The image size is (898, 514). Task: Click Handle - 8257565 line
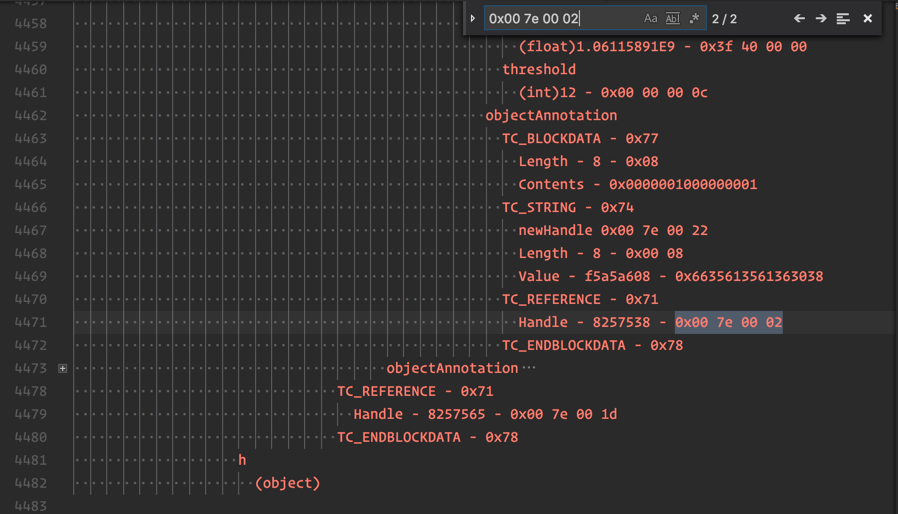[485, 414]
